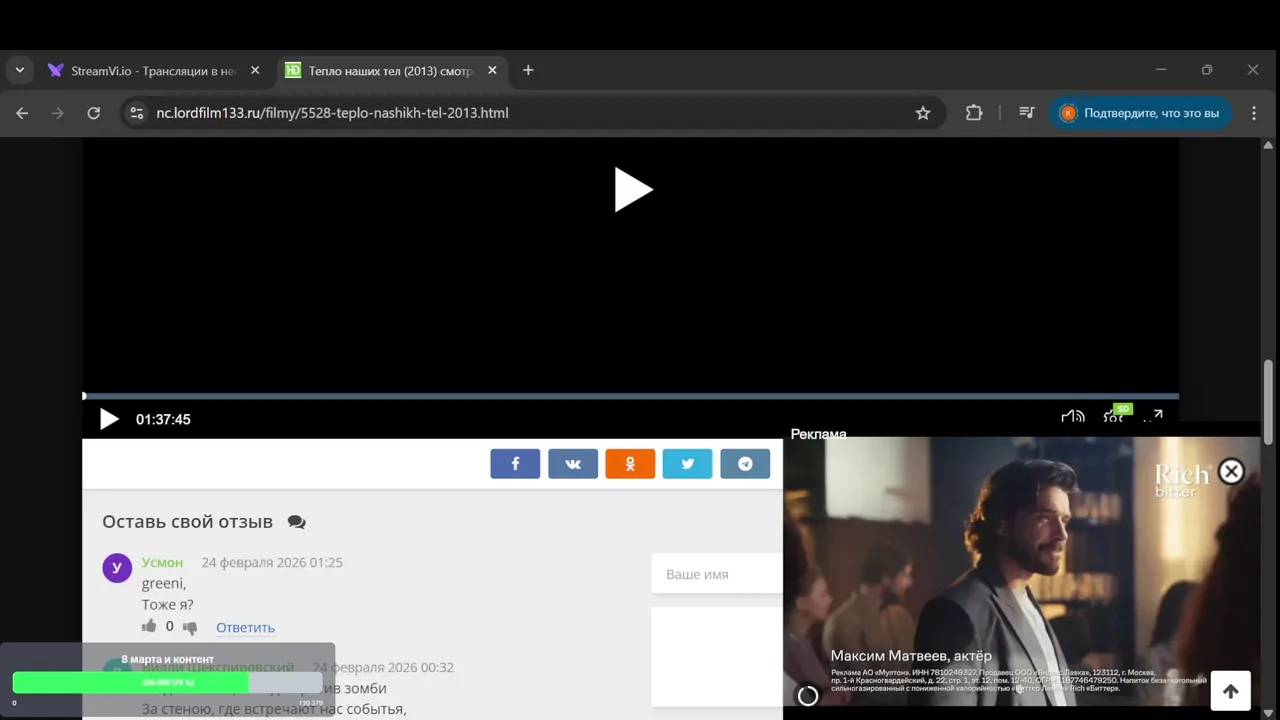Click the scrollbar up arrow
1280x720 pixels.
point(1268,146)
